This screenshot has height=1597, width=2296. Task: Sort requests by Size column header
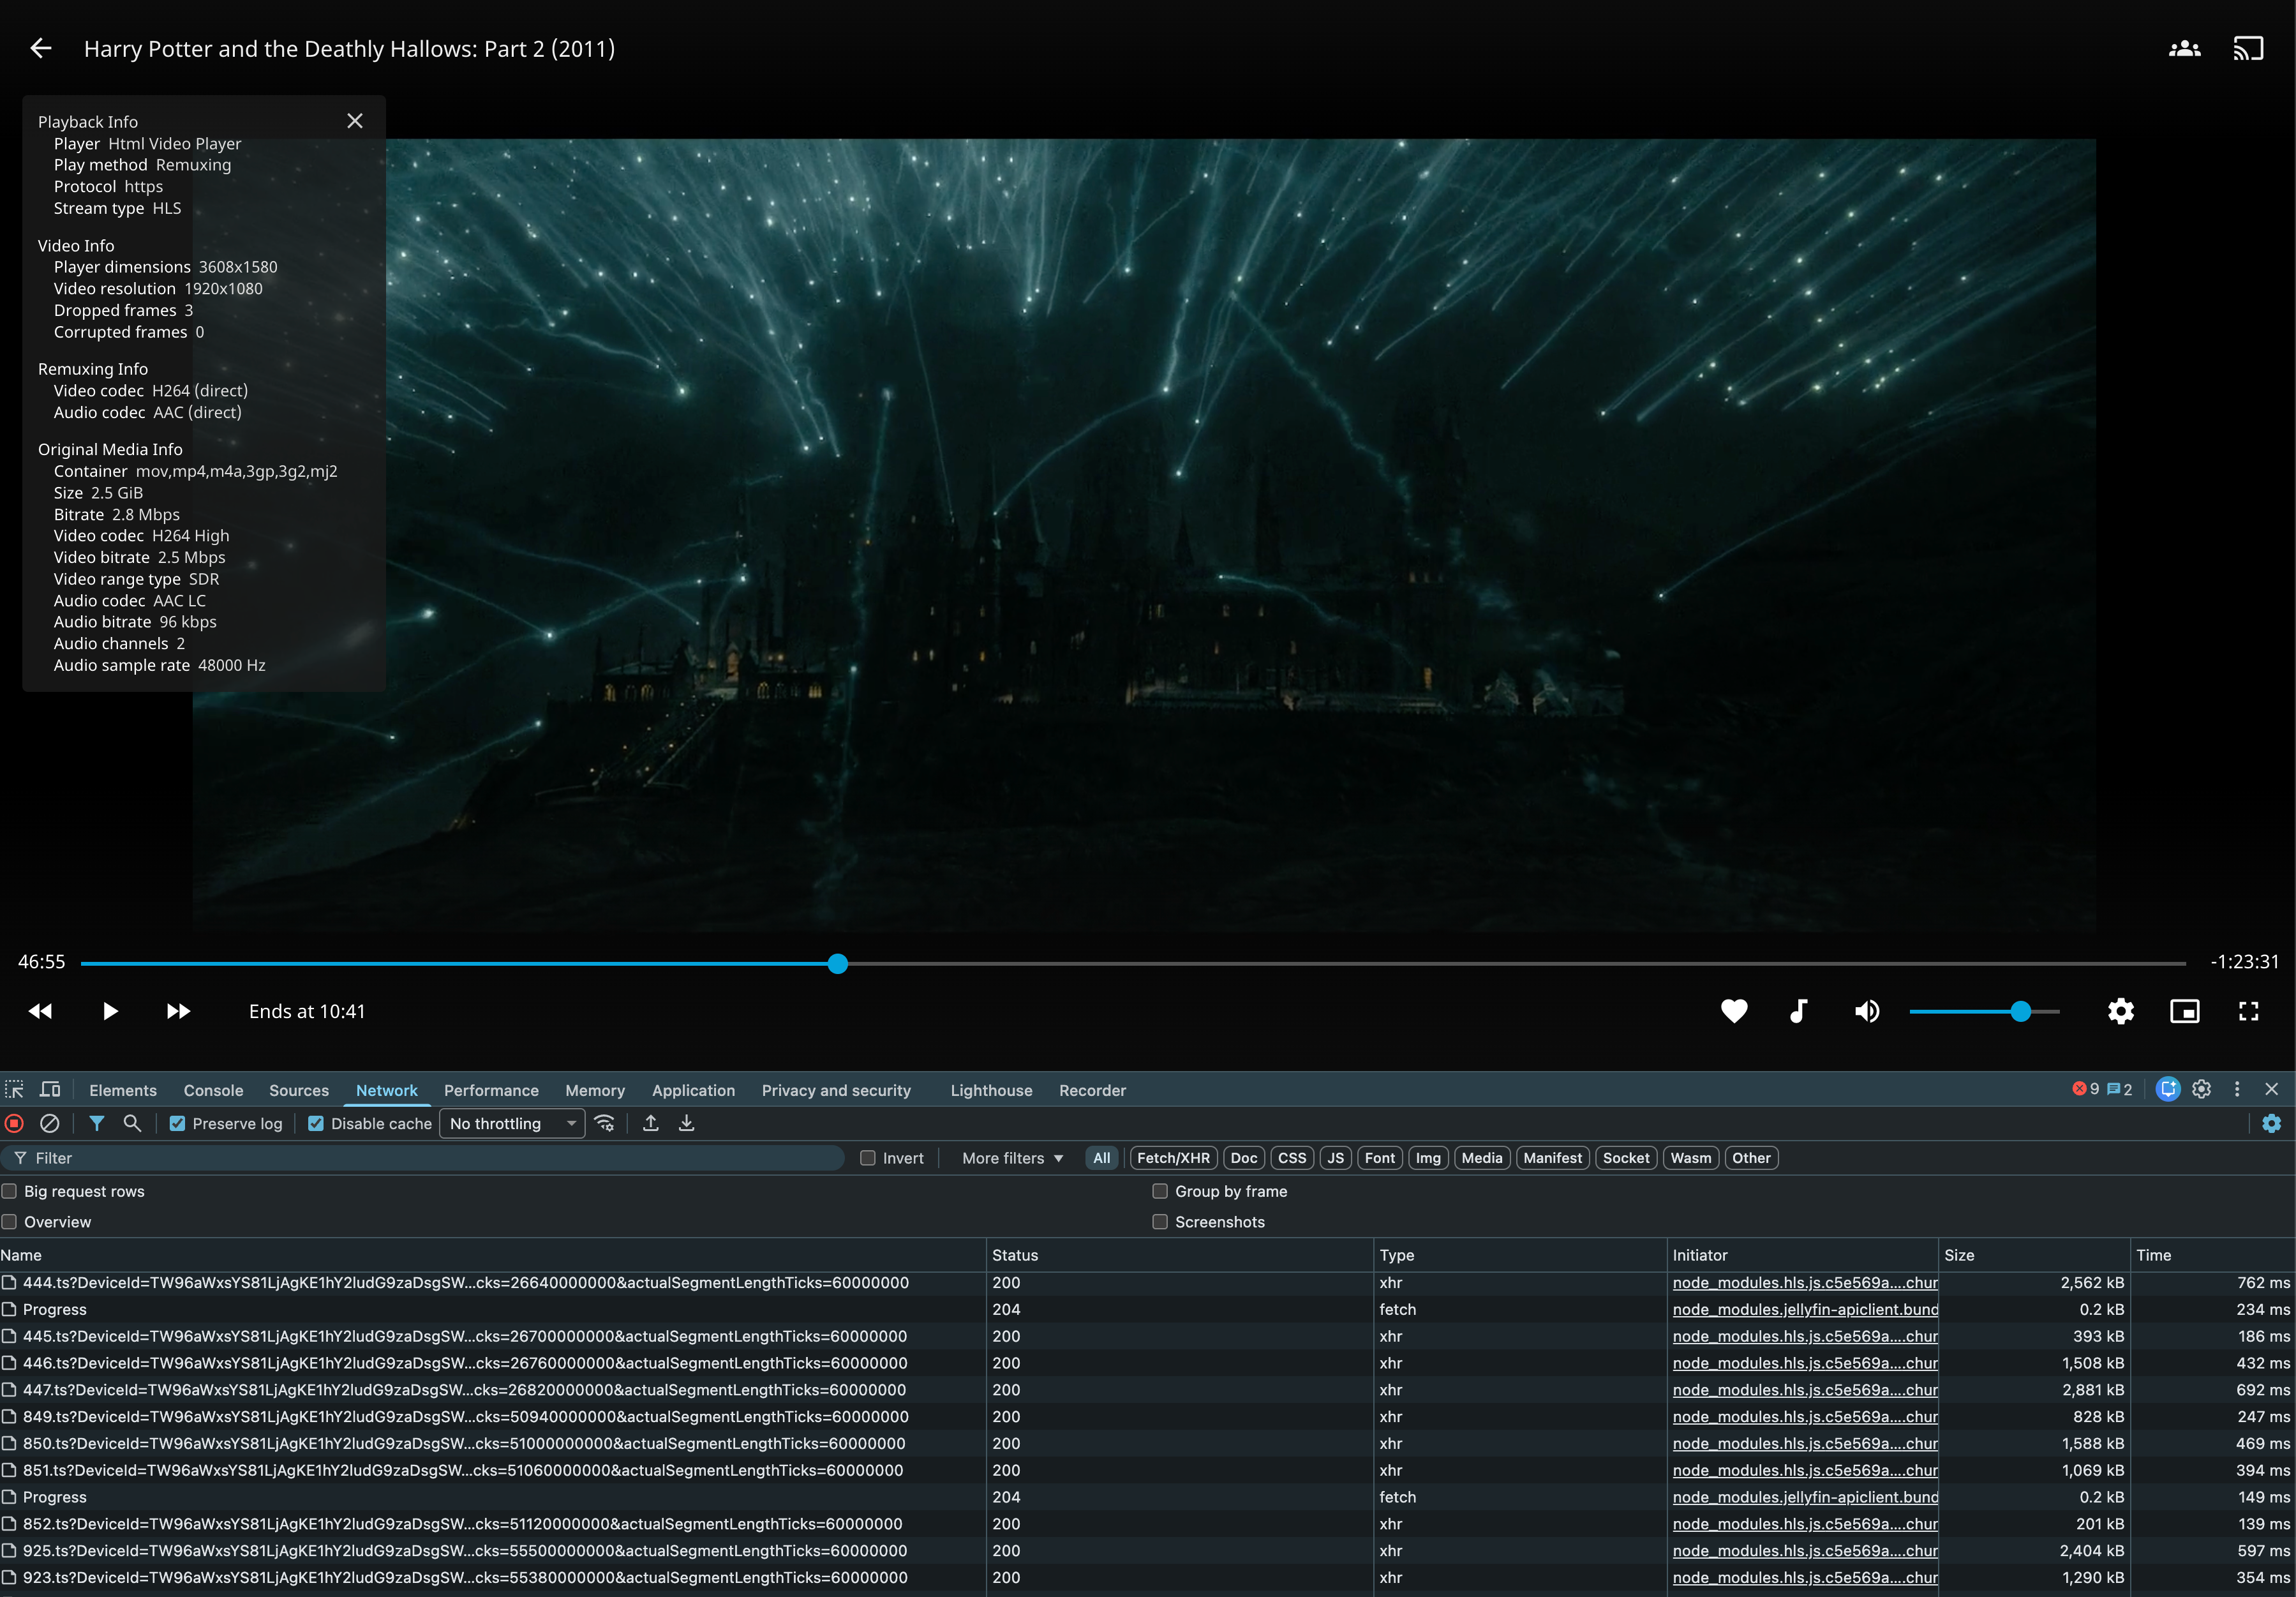pyautogui.click(x=2033, y=1255)
